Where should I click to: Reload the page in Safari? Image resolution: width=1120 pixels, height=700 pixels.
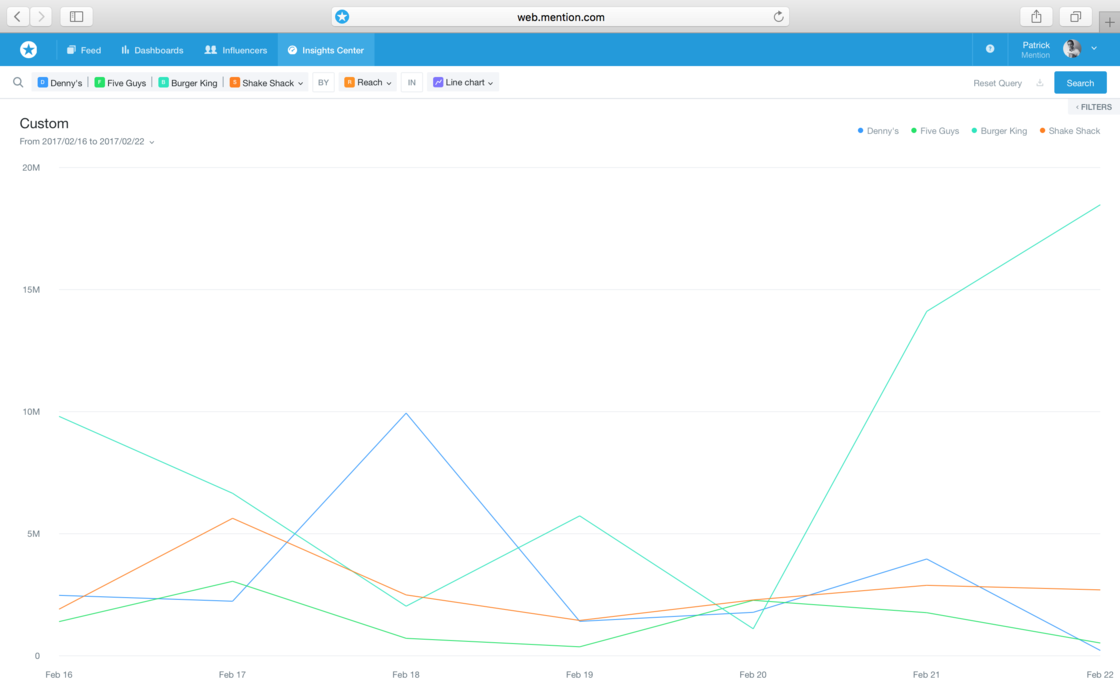[778, 17]
